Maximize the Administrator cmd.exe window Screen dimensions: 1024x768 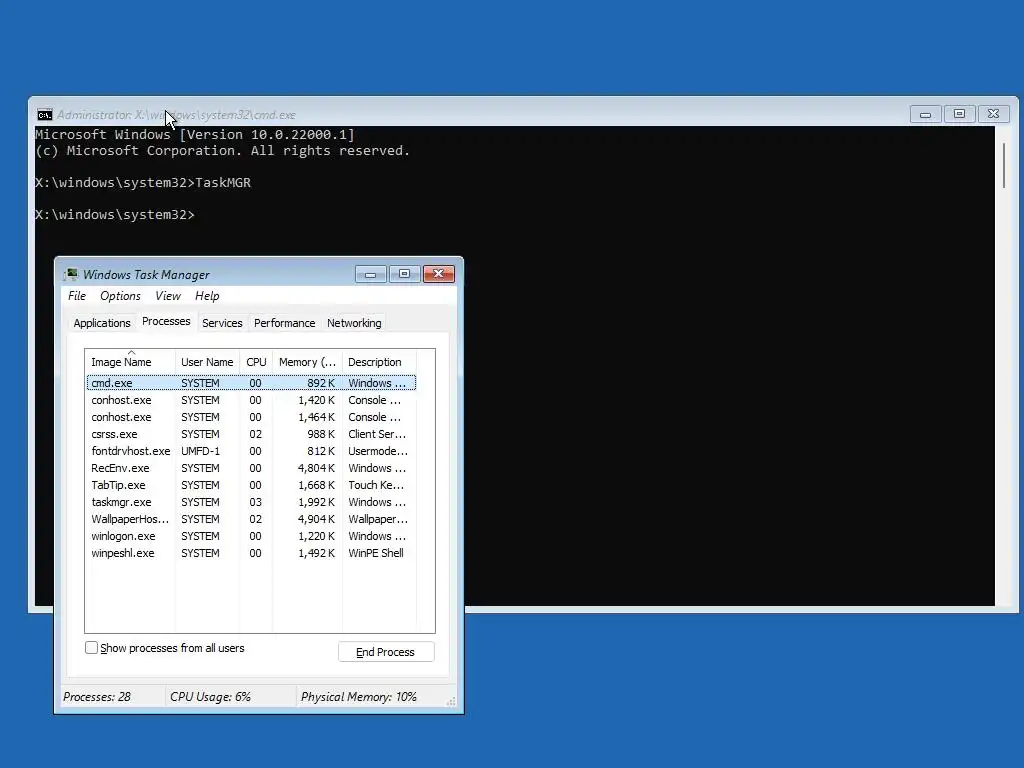pyautogui.click(x=959, y=114)
